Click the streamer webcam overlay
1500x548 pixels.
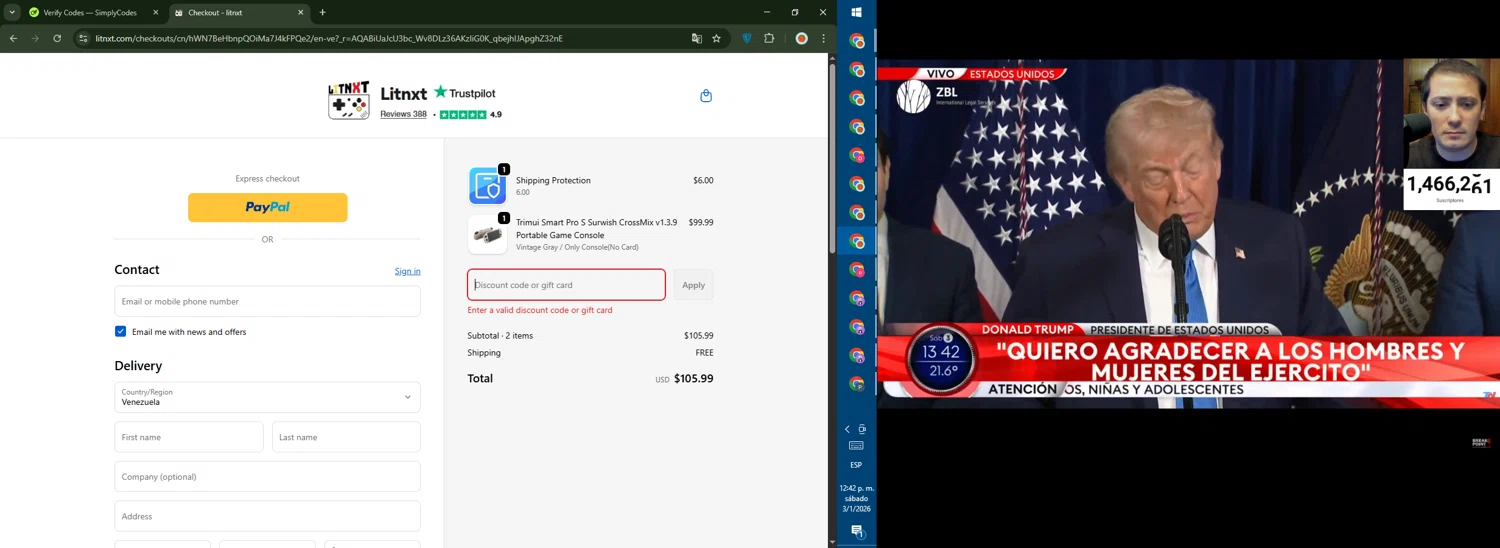pos(1451,114)
